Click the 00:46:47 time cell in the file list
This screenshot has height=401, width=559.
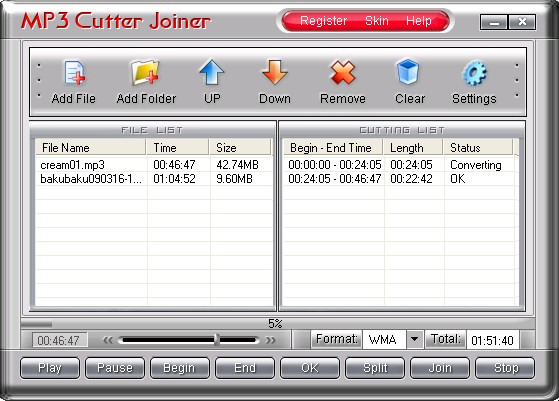[174, 165]
